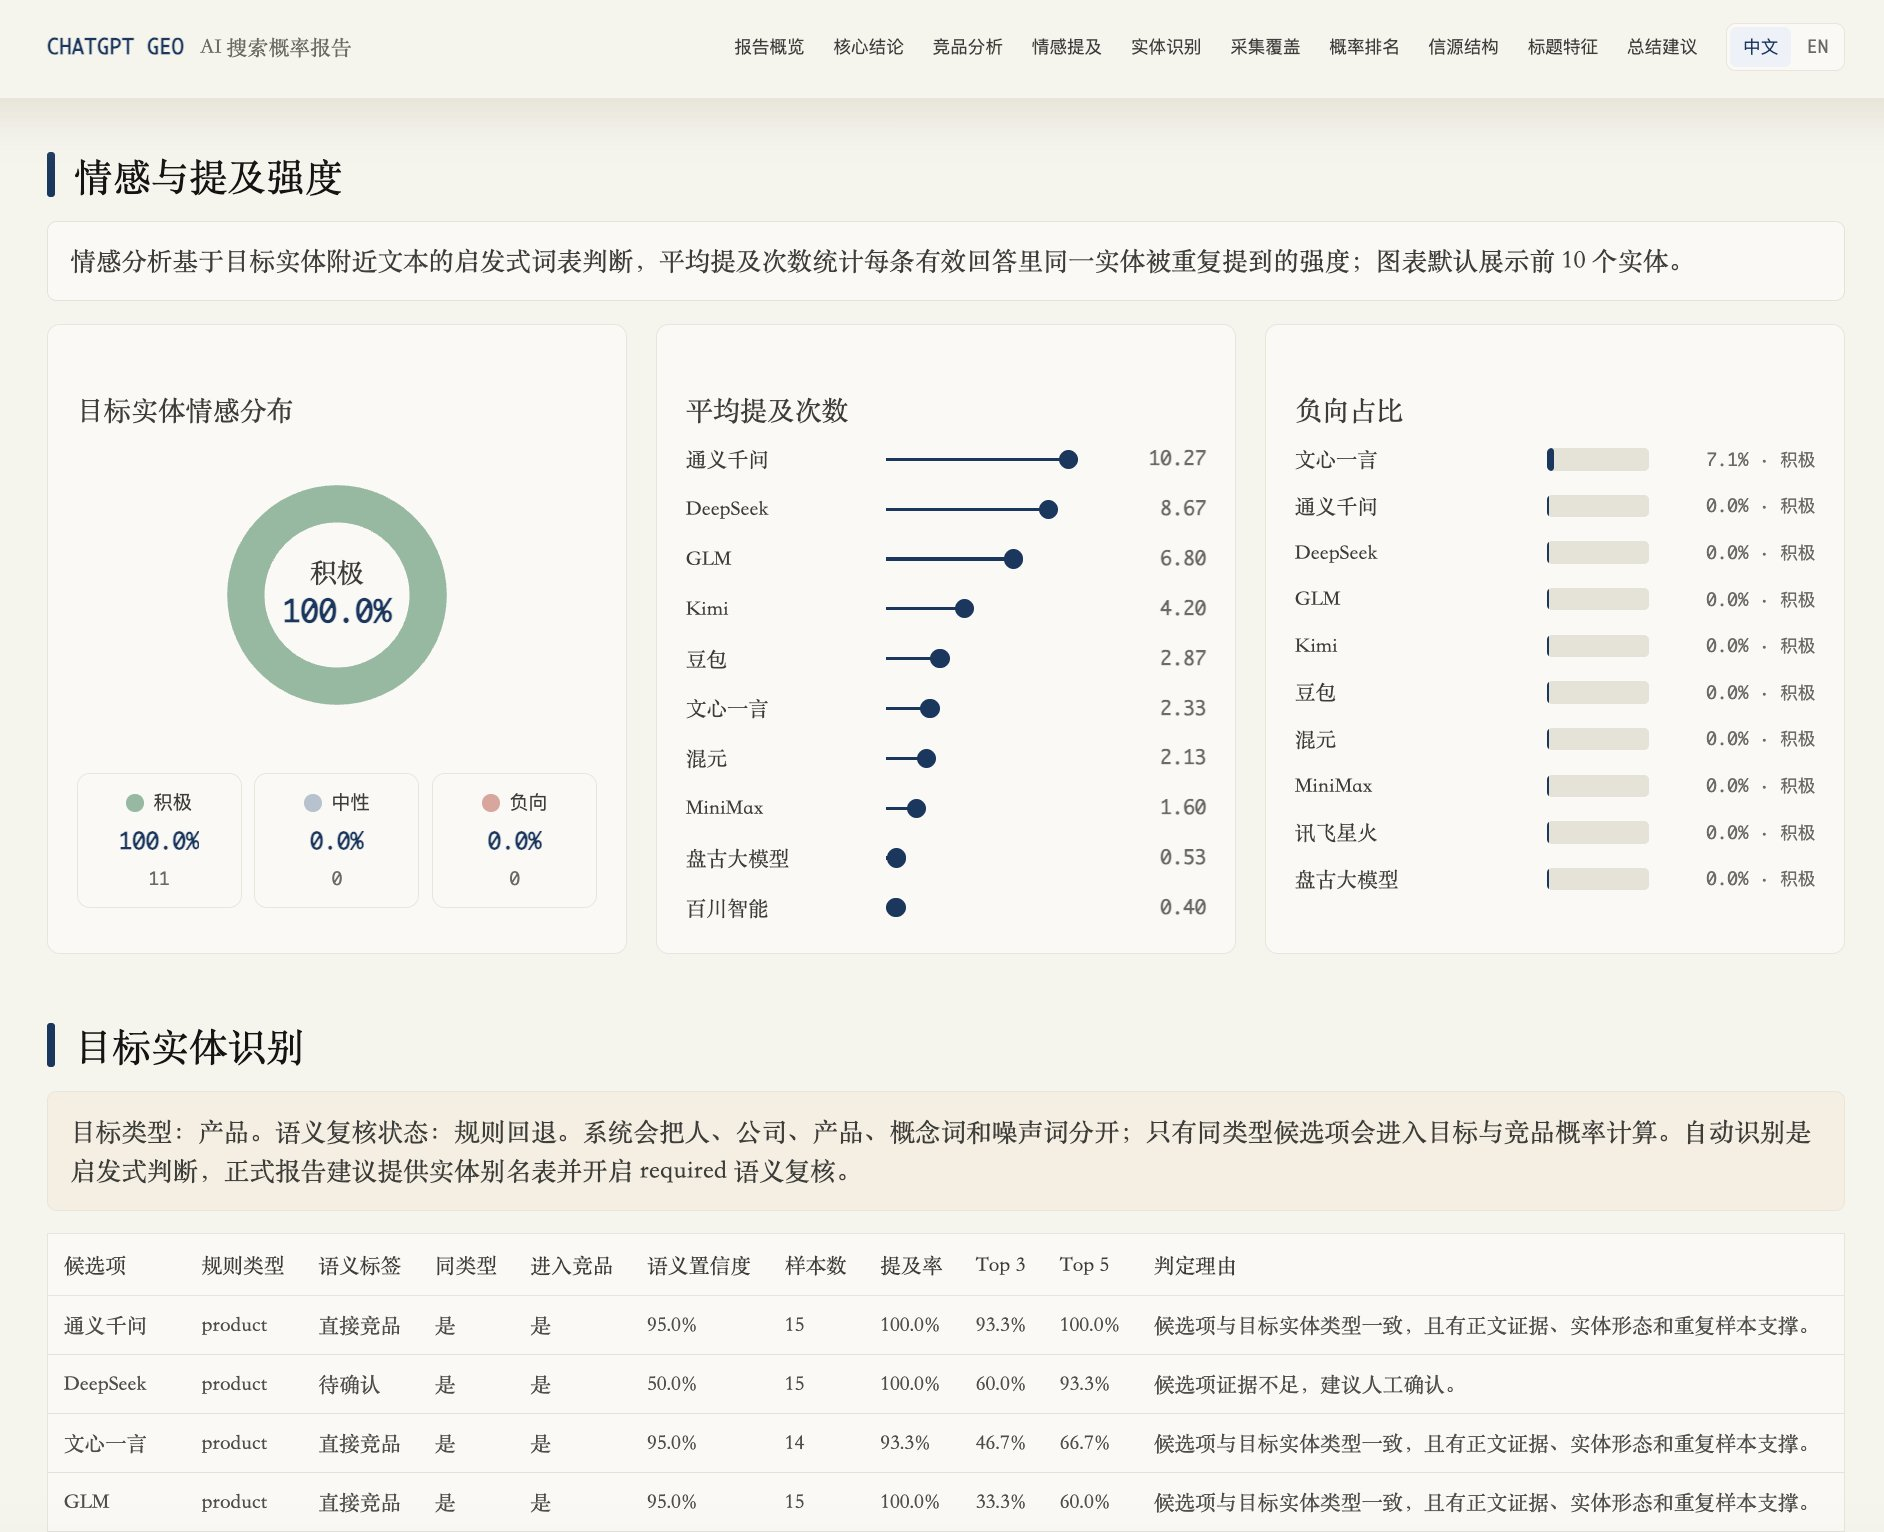The height and width of the screenshot is (1532, 1884).
Task: Click the 通义千问 lollipop chart dot
Action: [1068, 460]
